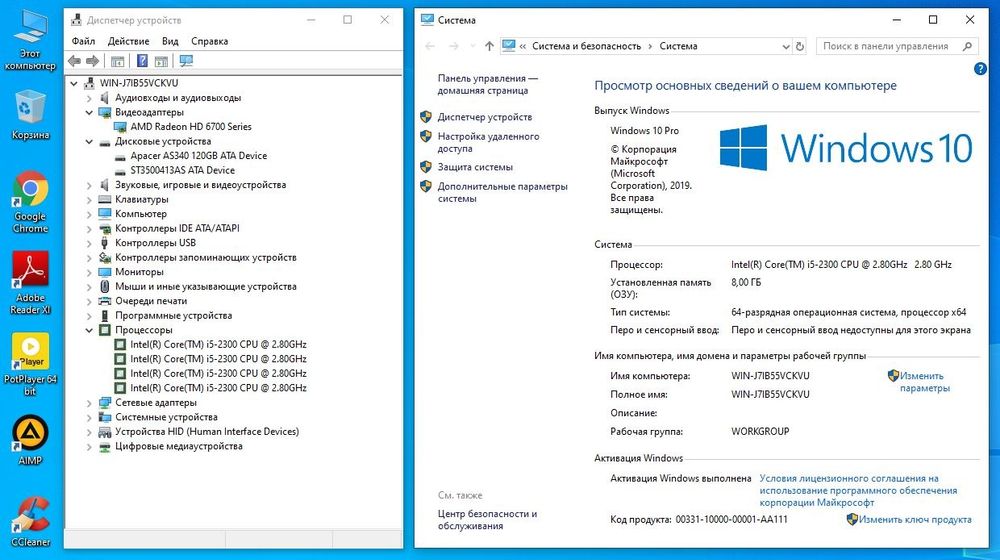
Task: Collapse the Процессоры category
Action: point(89,330)
